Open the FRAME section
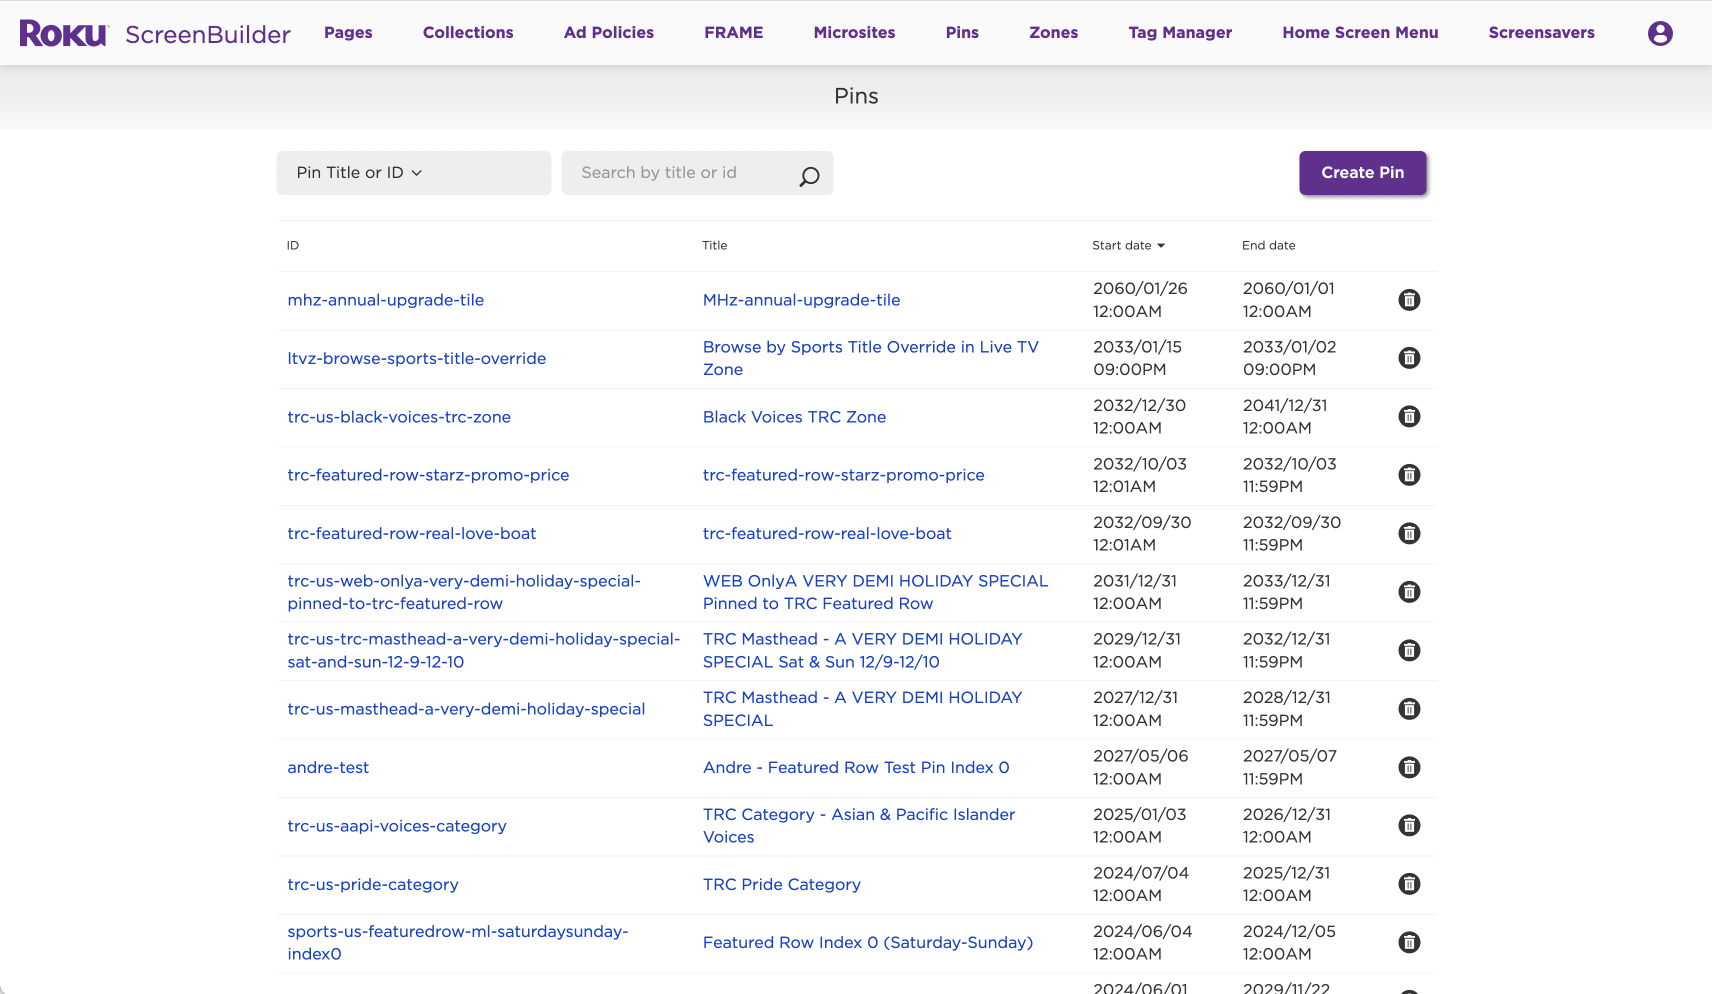The height and width of the screenshot is (994, 1712). (x=734, y=32)
